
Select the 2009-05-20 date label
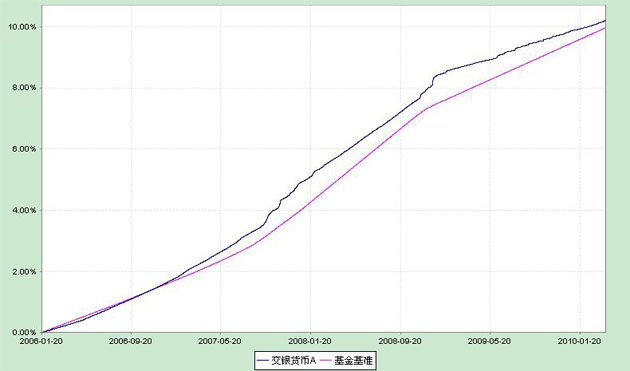point(489,341)
